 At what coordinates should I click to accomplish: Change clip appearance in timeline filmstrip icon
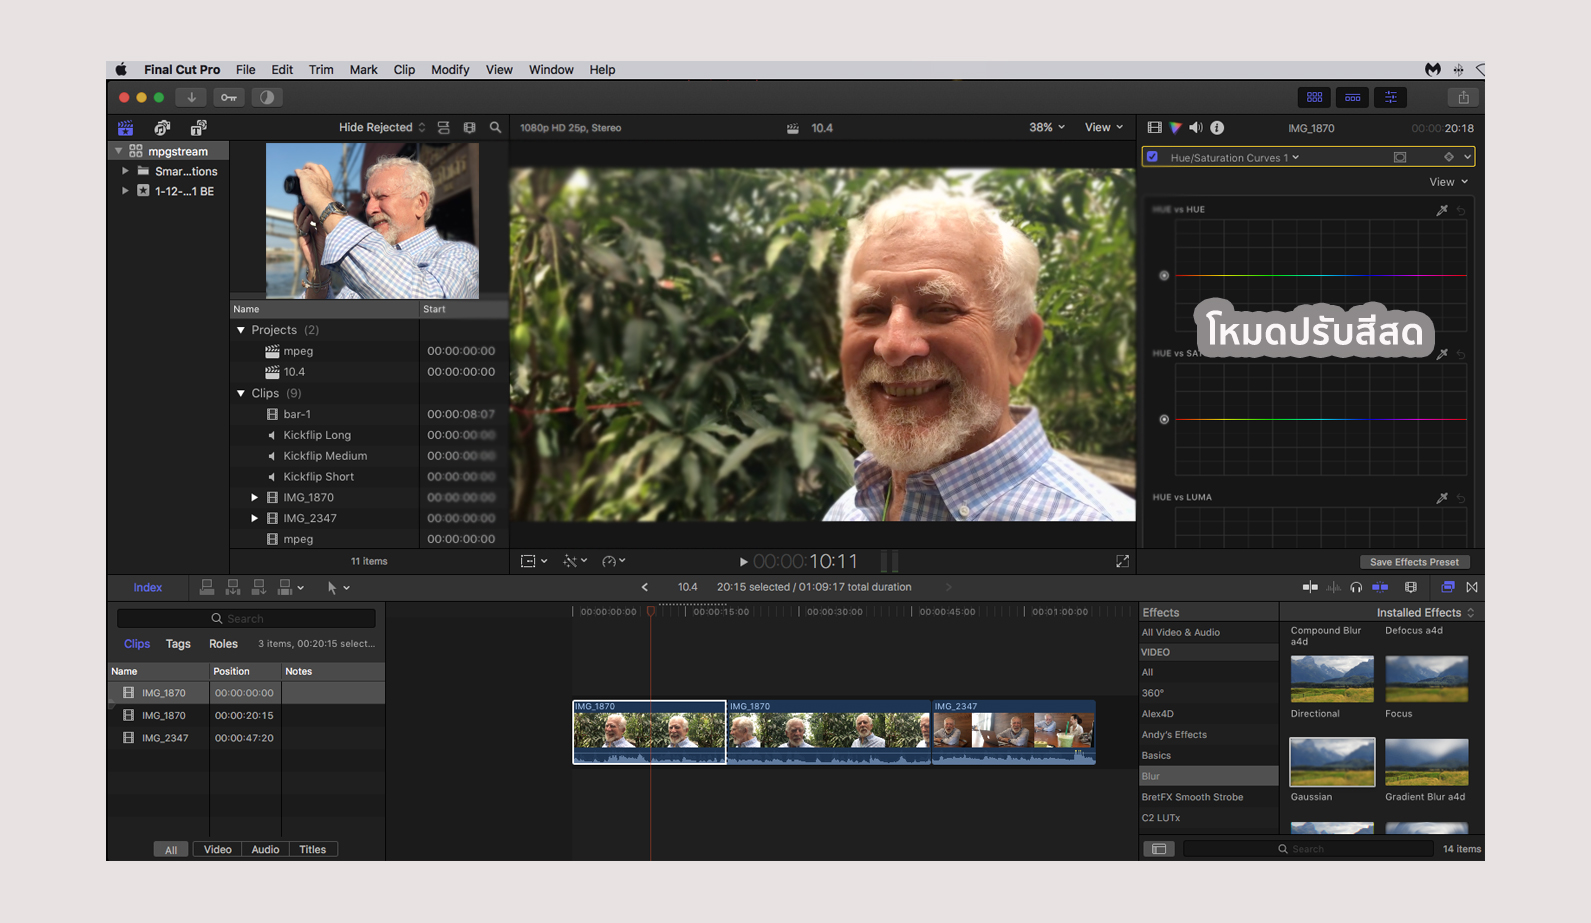point(1411,587)
